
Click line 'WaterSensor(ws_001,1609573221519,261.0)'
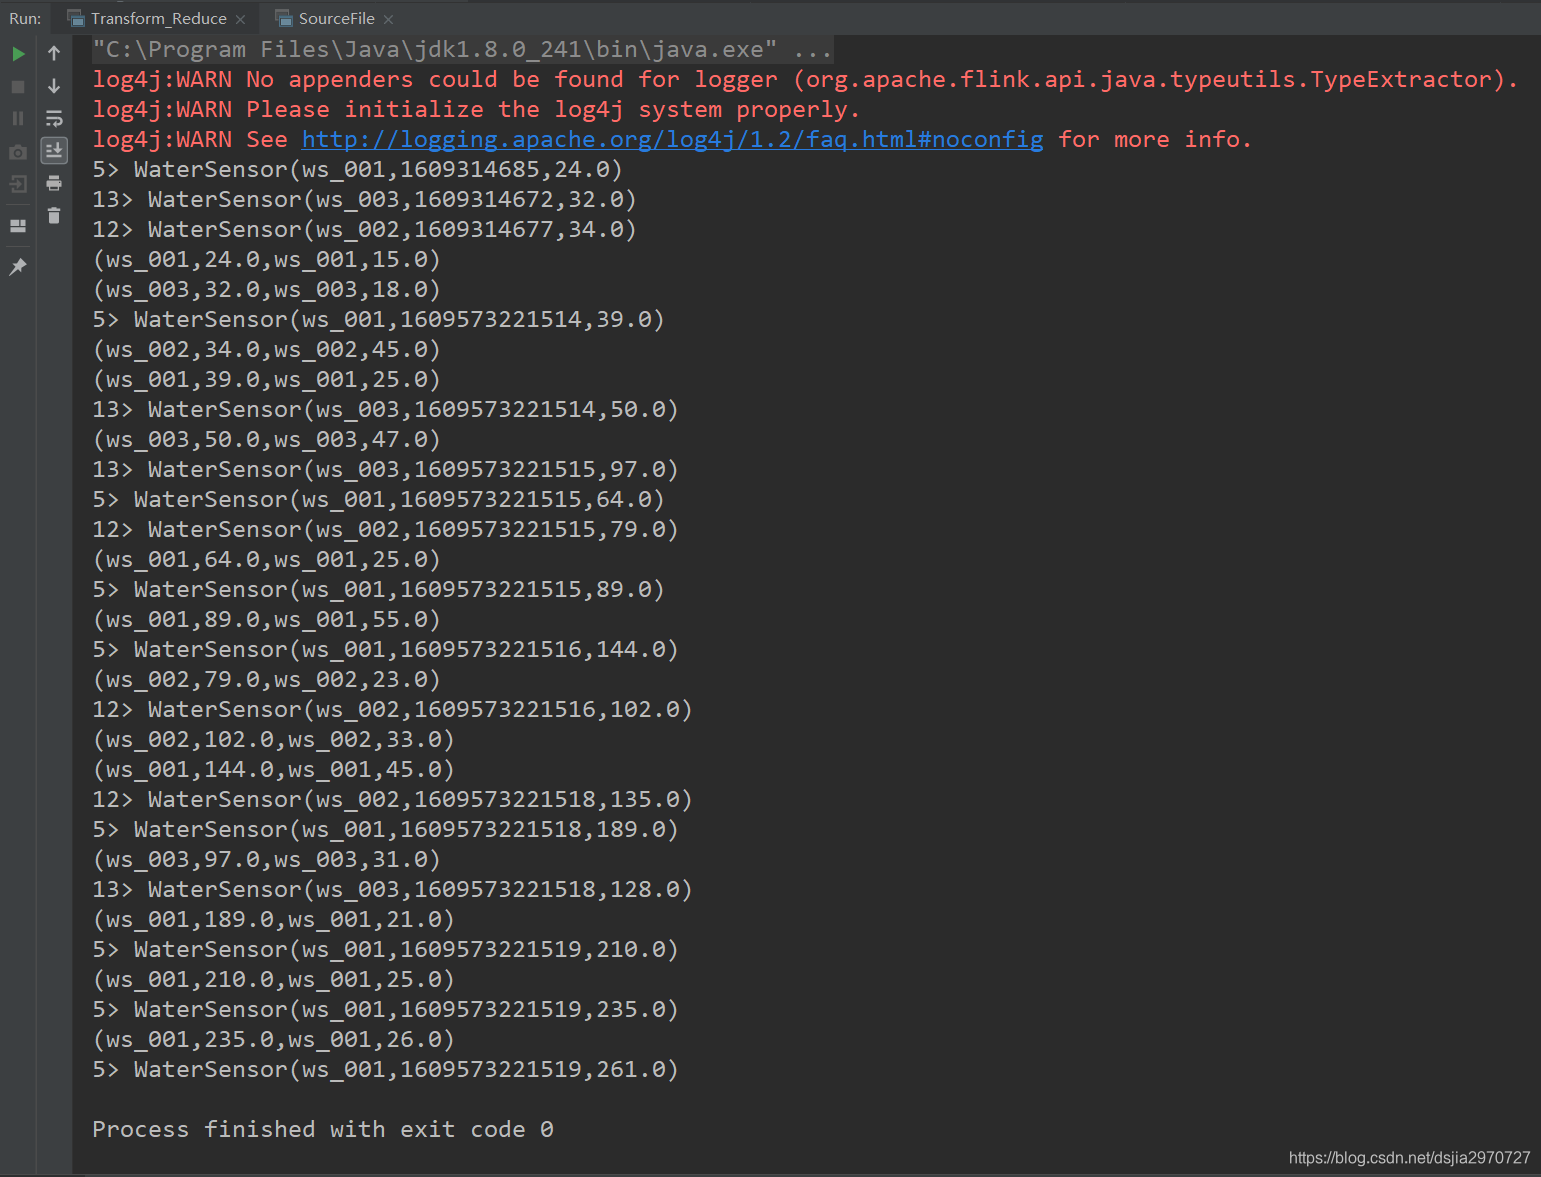click(385, 1069)
